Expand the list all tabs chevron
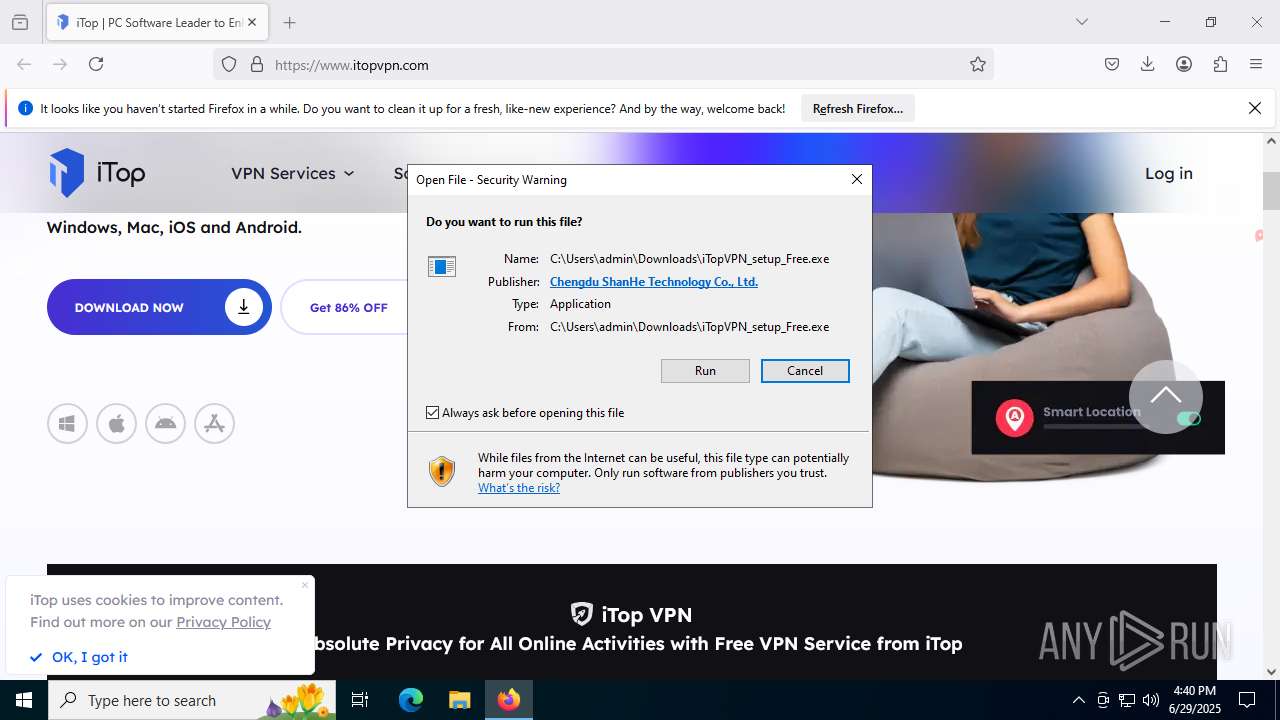 point(1082,22)
